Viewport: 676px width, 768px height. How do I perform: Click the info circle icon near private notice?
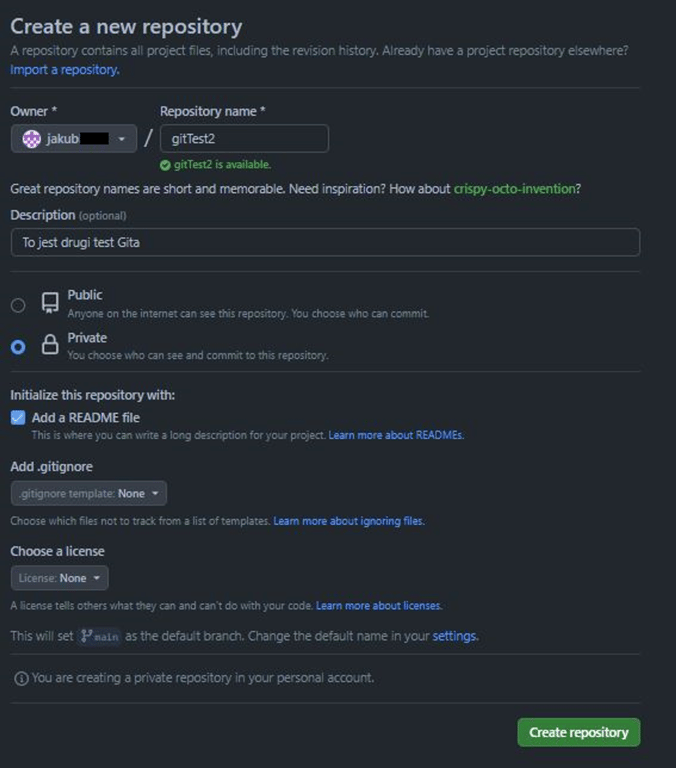21,678
